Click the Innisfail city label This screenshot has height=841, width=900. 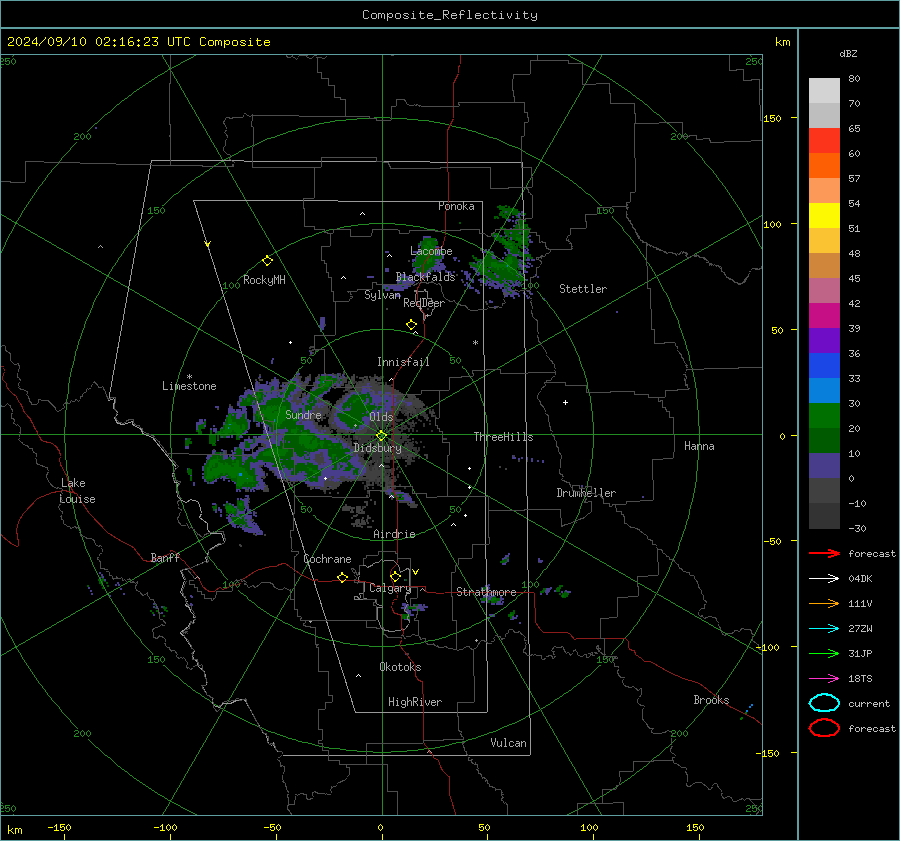[403, 362]
